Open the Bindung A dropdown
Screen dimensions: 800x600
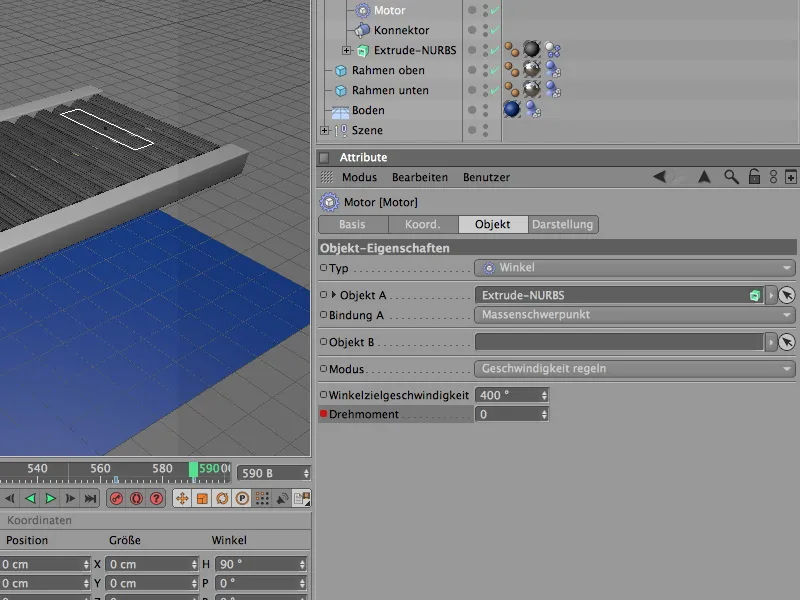click(x=634, y=315)
